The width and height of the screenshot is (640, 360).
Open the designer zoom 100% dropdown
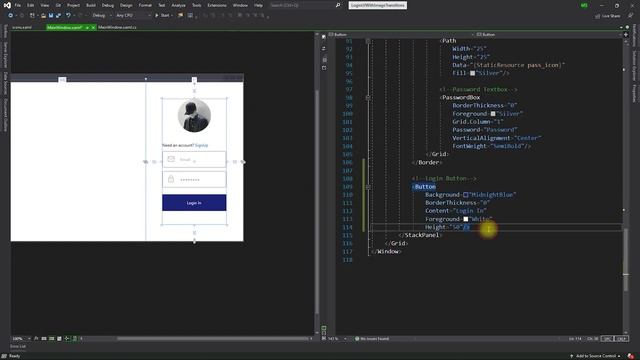pos(21,339)
